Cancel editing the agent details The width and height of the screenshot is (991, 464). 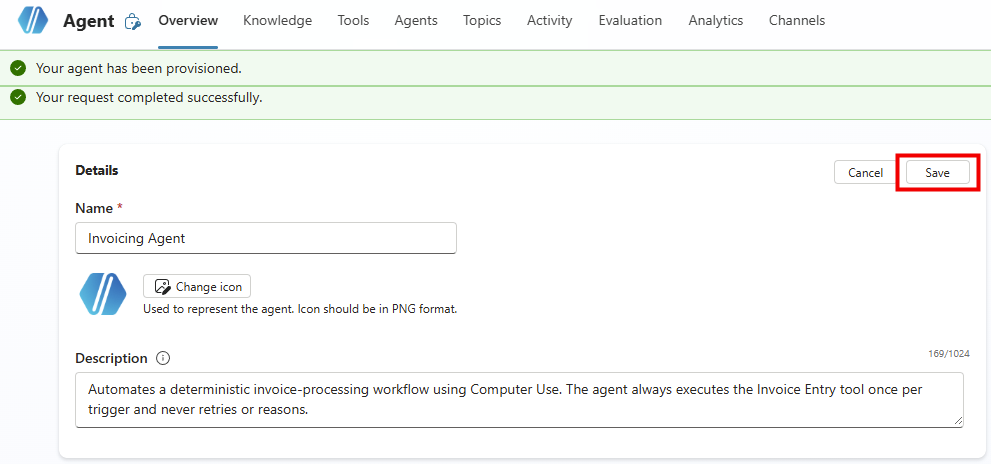865,173
